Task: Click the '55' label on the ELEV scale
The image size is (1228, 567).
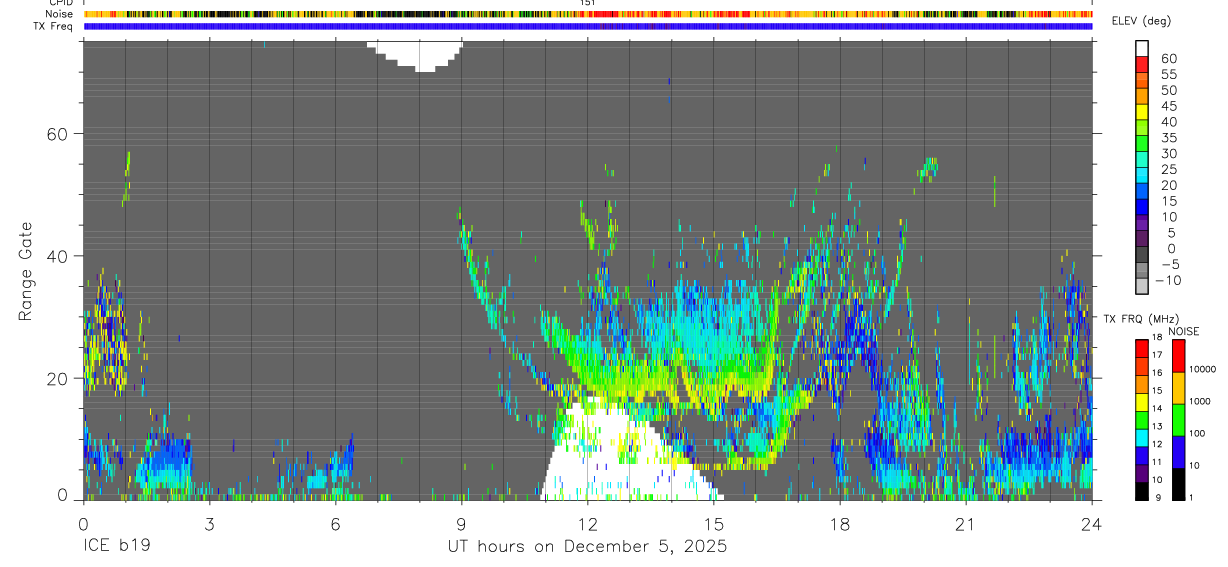Action: 1168,74
